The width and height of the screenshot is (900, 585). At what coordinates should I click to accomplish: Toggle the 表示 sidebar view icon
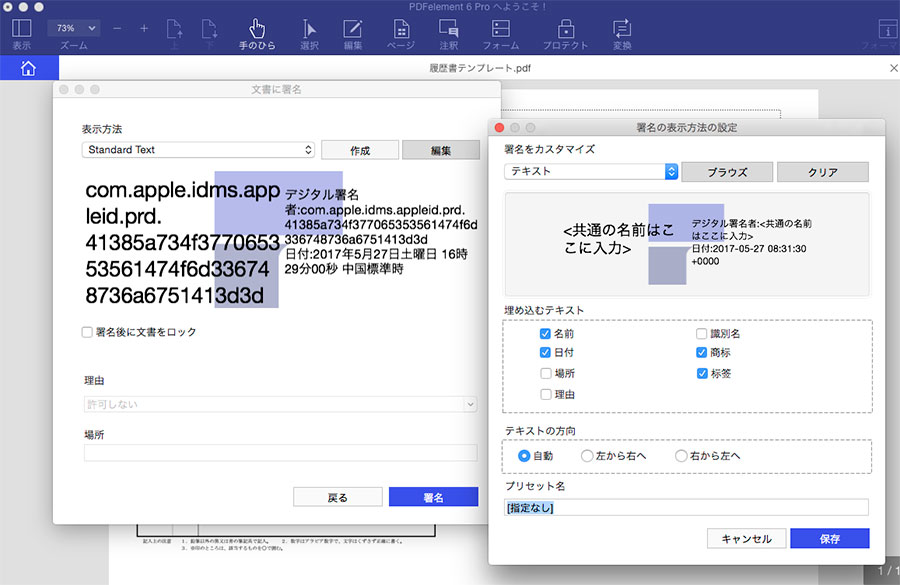click(x=21, y=28)
